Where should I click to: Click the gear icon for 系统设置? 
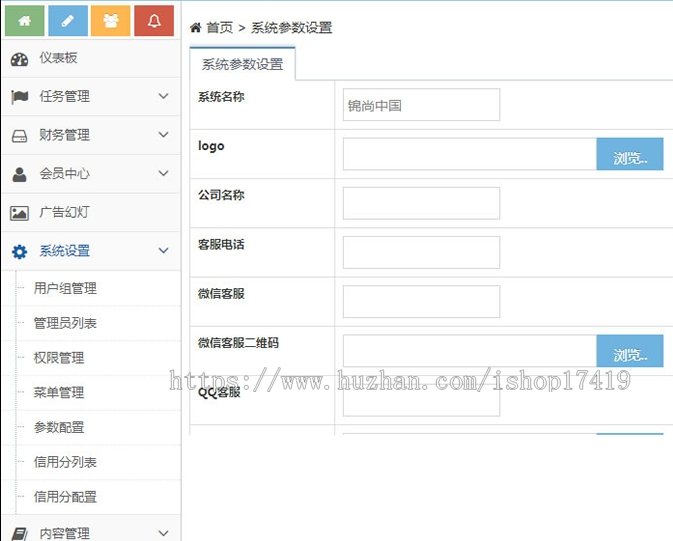(19, 252)
